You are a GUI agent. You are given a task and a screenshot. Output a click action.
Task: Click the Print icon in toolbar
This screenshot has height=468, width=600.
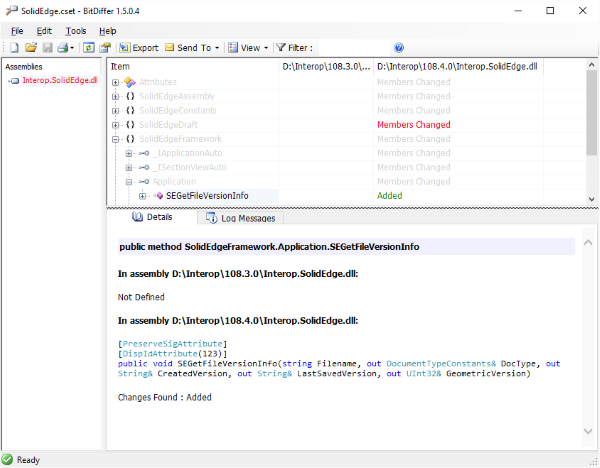click(63, 48)
